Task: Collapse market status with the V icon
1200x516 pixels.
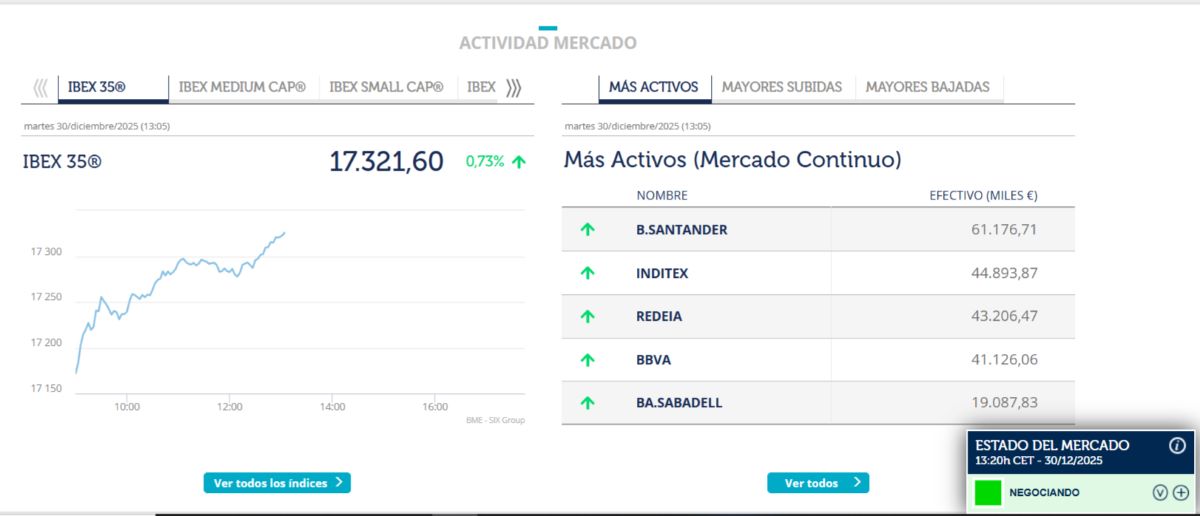Action: click(x=1160, y=492)
